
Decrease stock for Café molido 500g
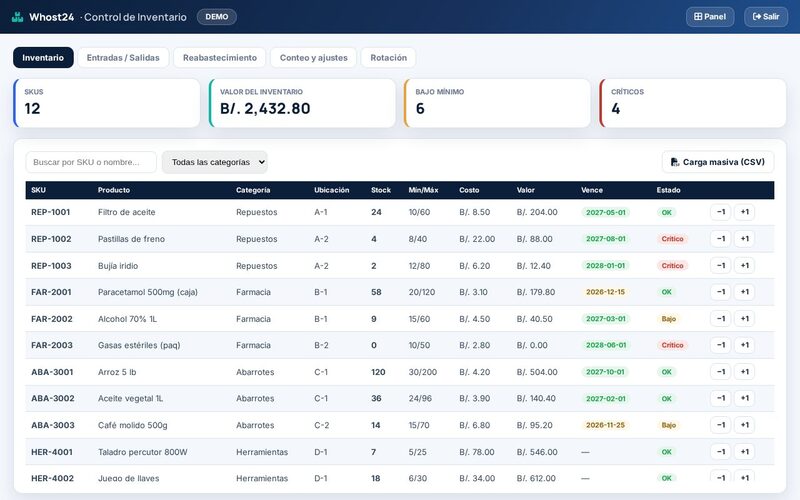coord(720,425)
